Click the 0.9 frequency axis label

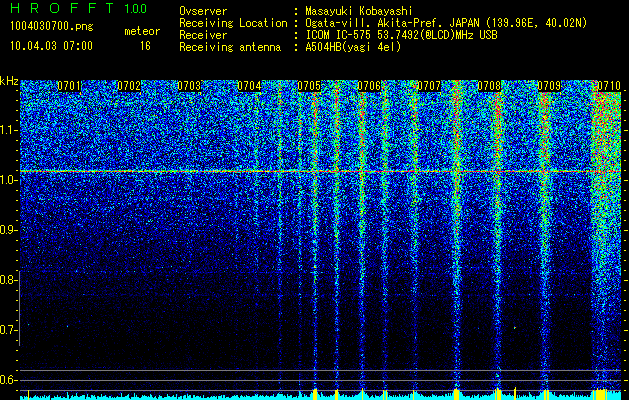(x=8, y=230)
